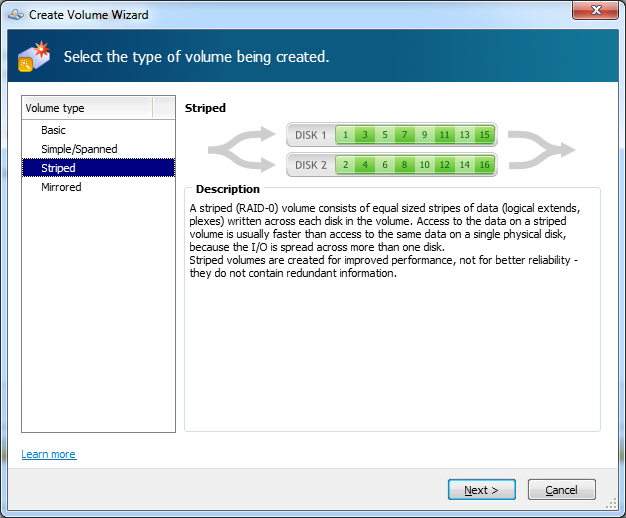Open the Learn more link
The height and width of the screenshot is (518, 626).
click(x=49, y=454)
